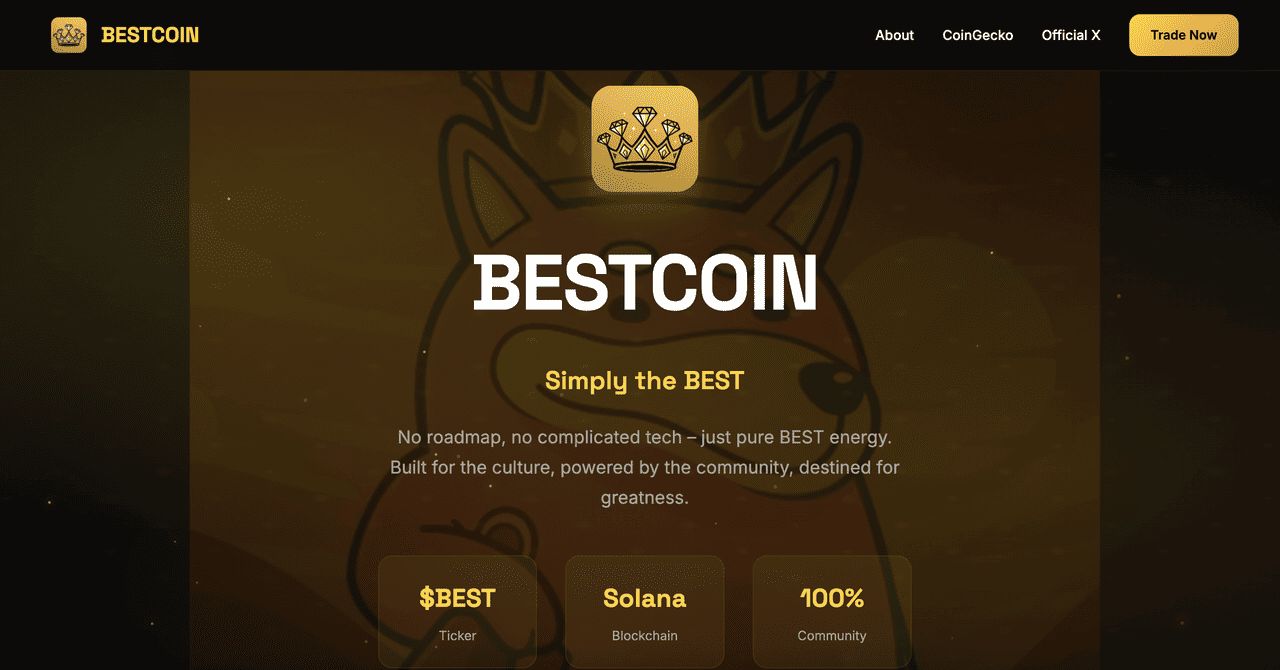Click the Simply the BEST tagline
Screen dimensions: 1280x670
(x=645, y=380)
